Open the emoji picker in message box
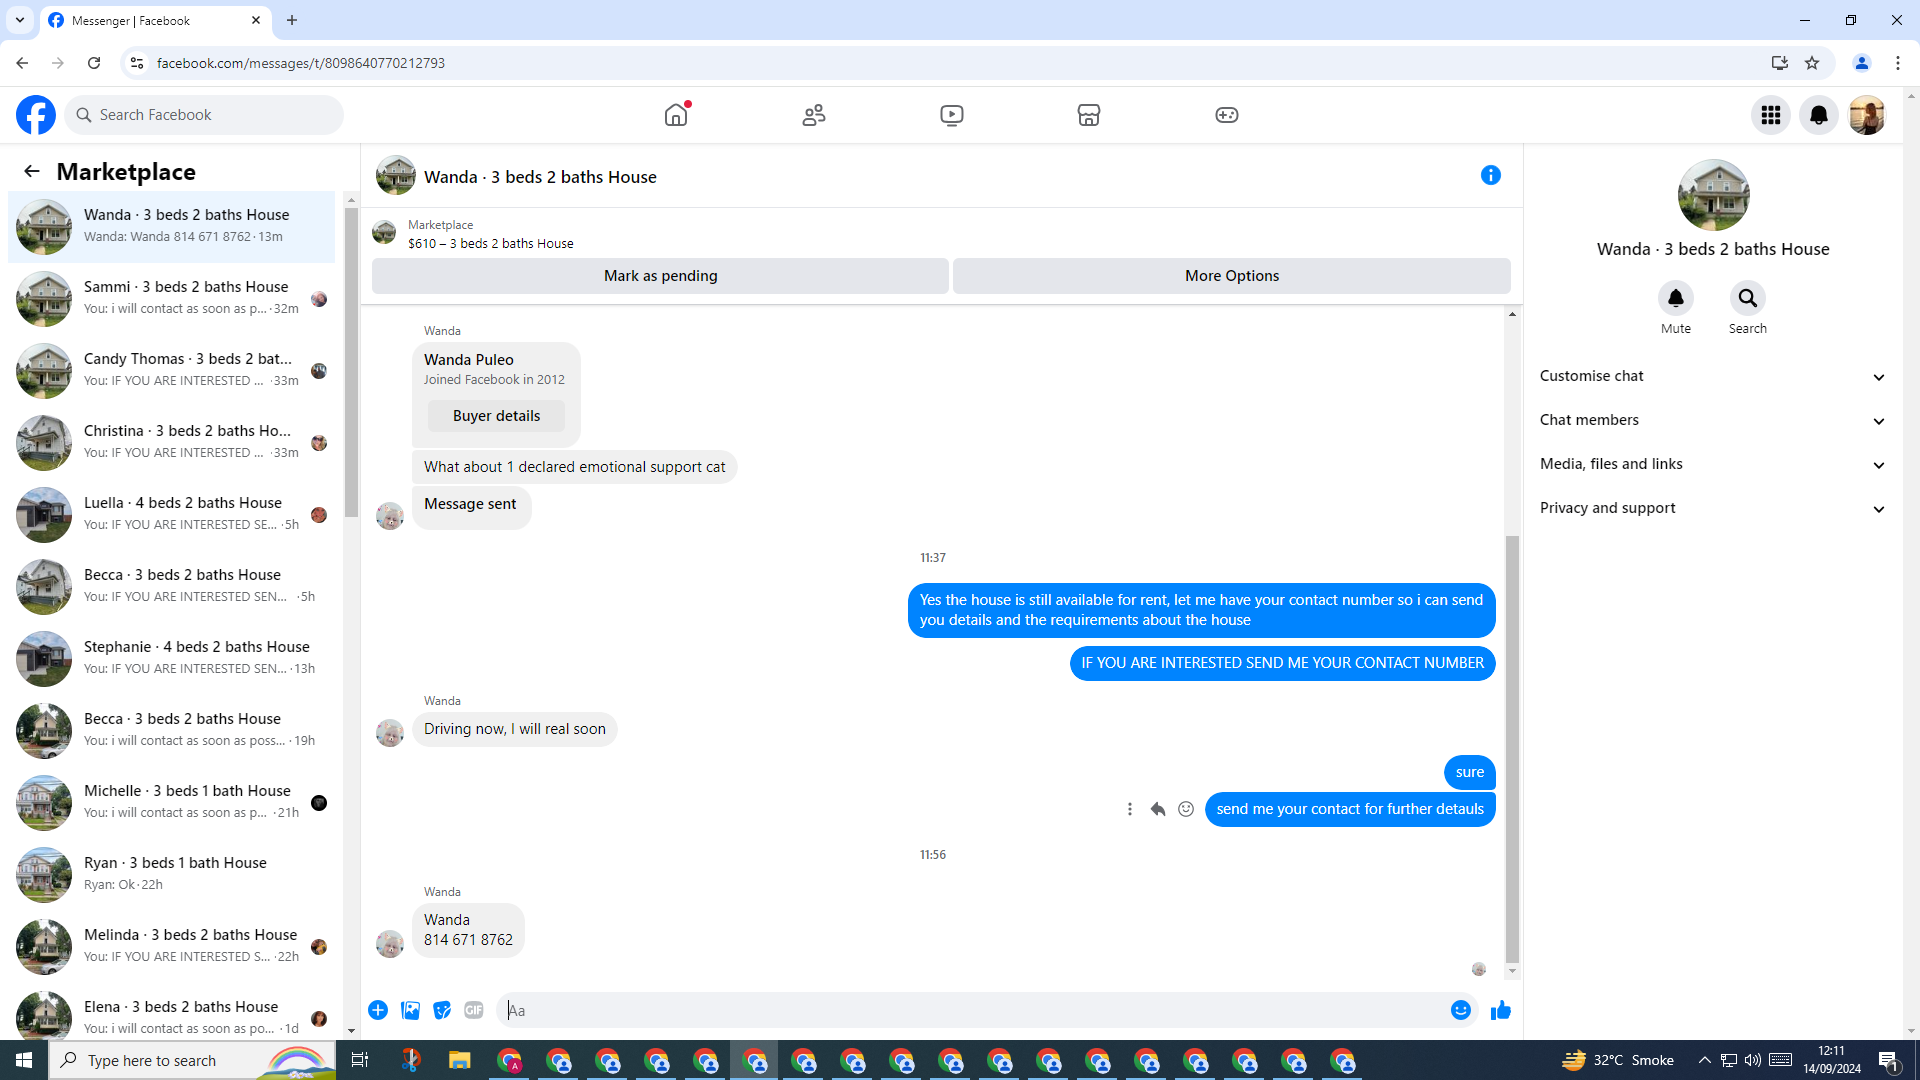This screenshot has width=1920, height=1080. click(x=1460, y=1010)
